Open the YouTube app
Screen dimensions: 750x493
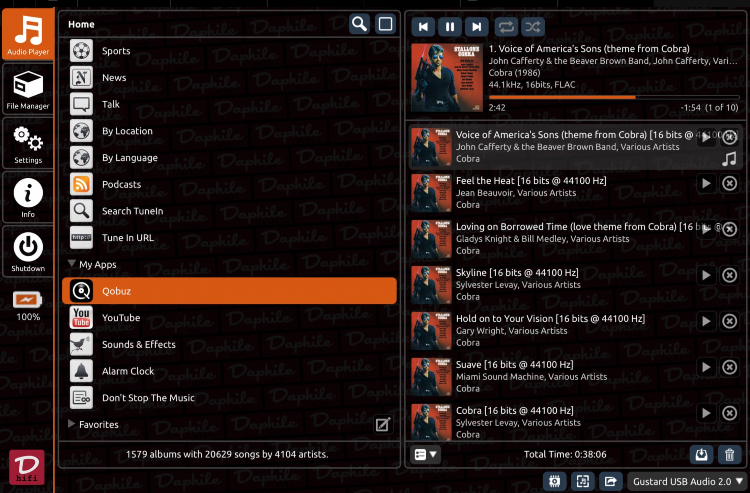click(x=229, y=318)
